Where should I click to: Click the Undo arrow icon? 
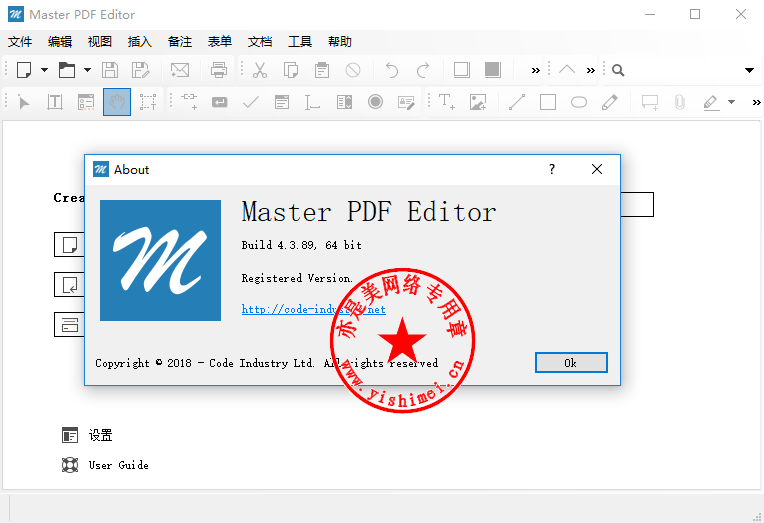click(x=392, y=70)
